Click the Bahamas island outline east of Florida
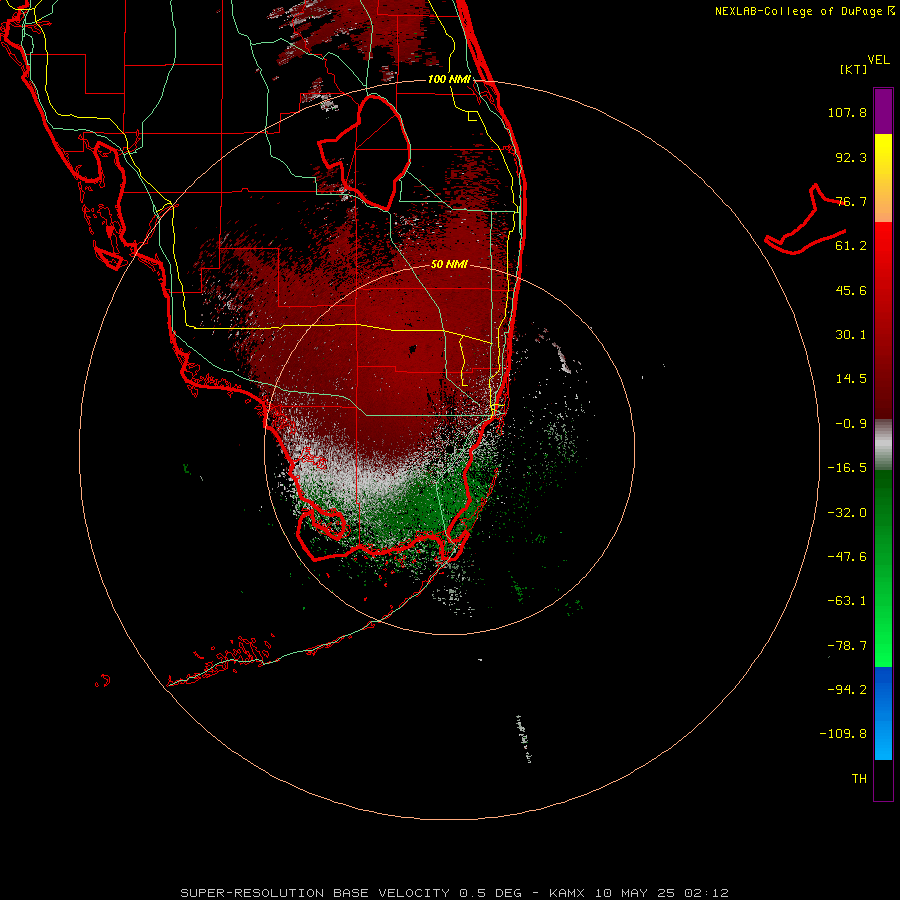900x900 pixels. (x=805, y=220)
